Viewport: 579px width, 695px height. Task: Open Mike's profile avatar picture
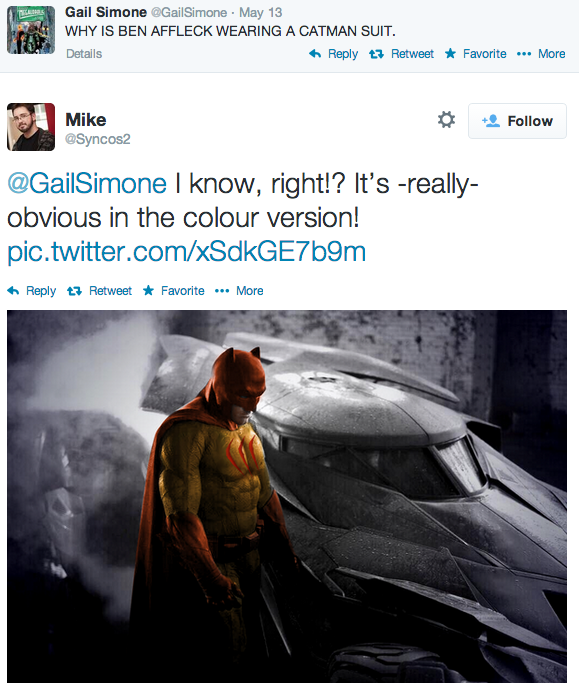(31, 127)
